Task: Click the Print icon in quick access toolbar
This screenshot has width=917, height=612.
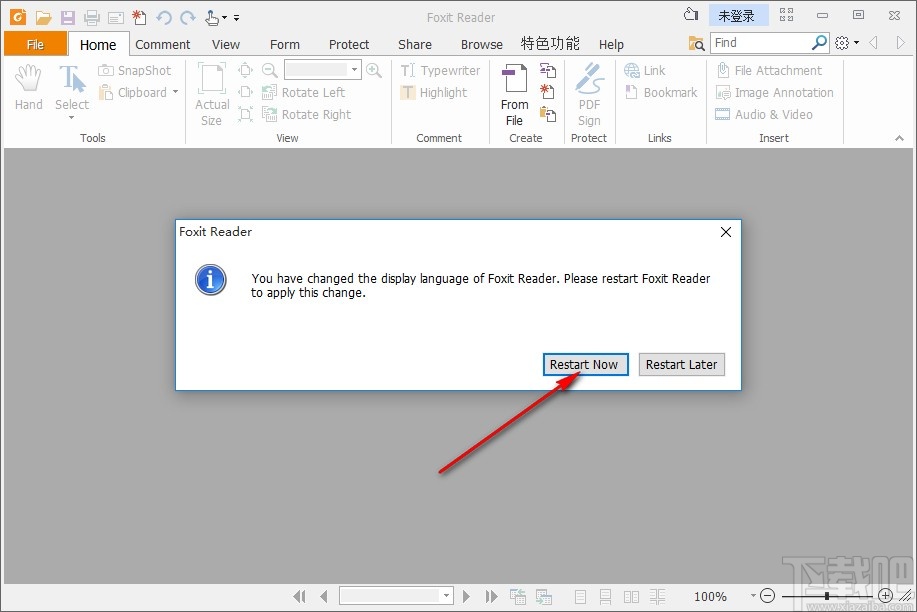Action: tap(92, 18)
